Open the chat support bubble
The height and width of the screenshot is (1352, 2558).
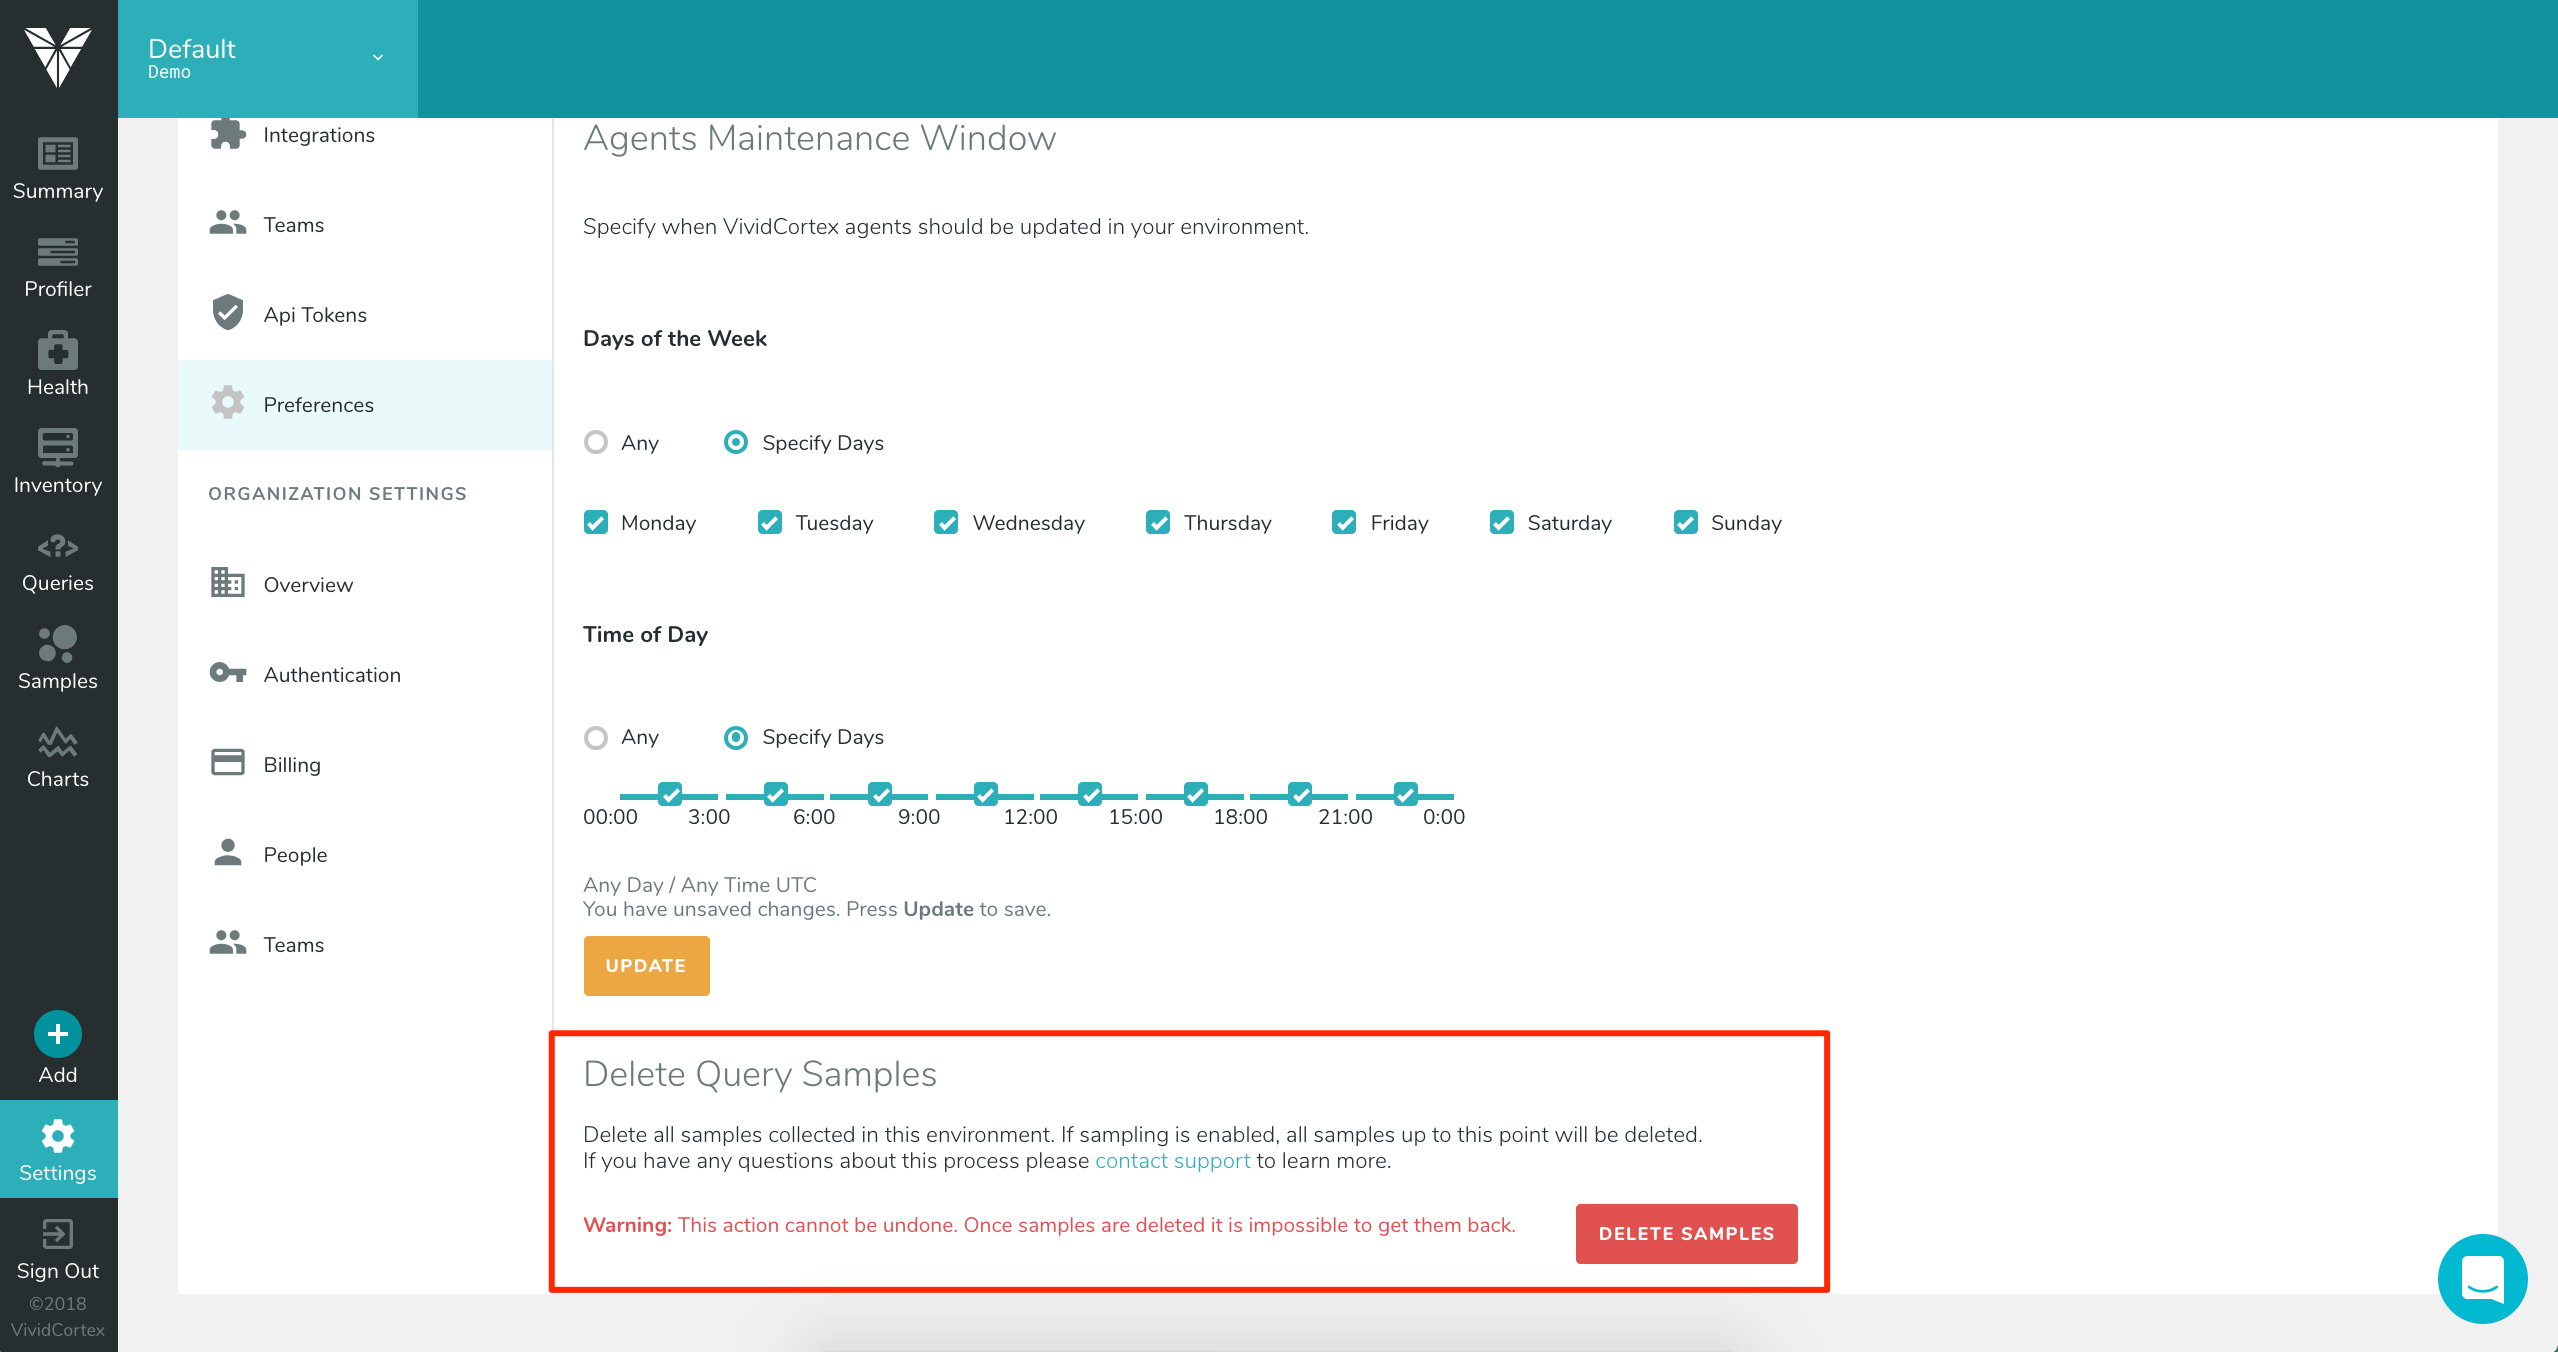[x=2481, y=1278]
